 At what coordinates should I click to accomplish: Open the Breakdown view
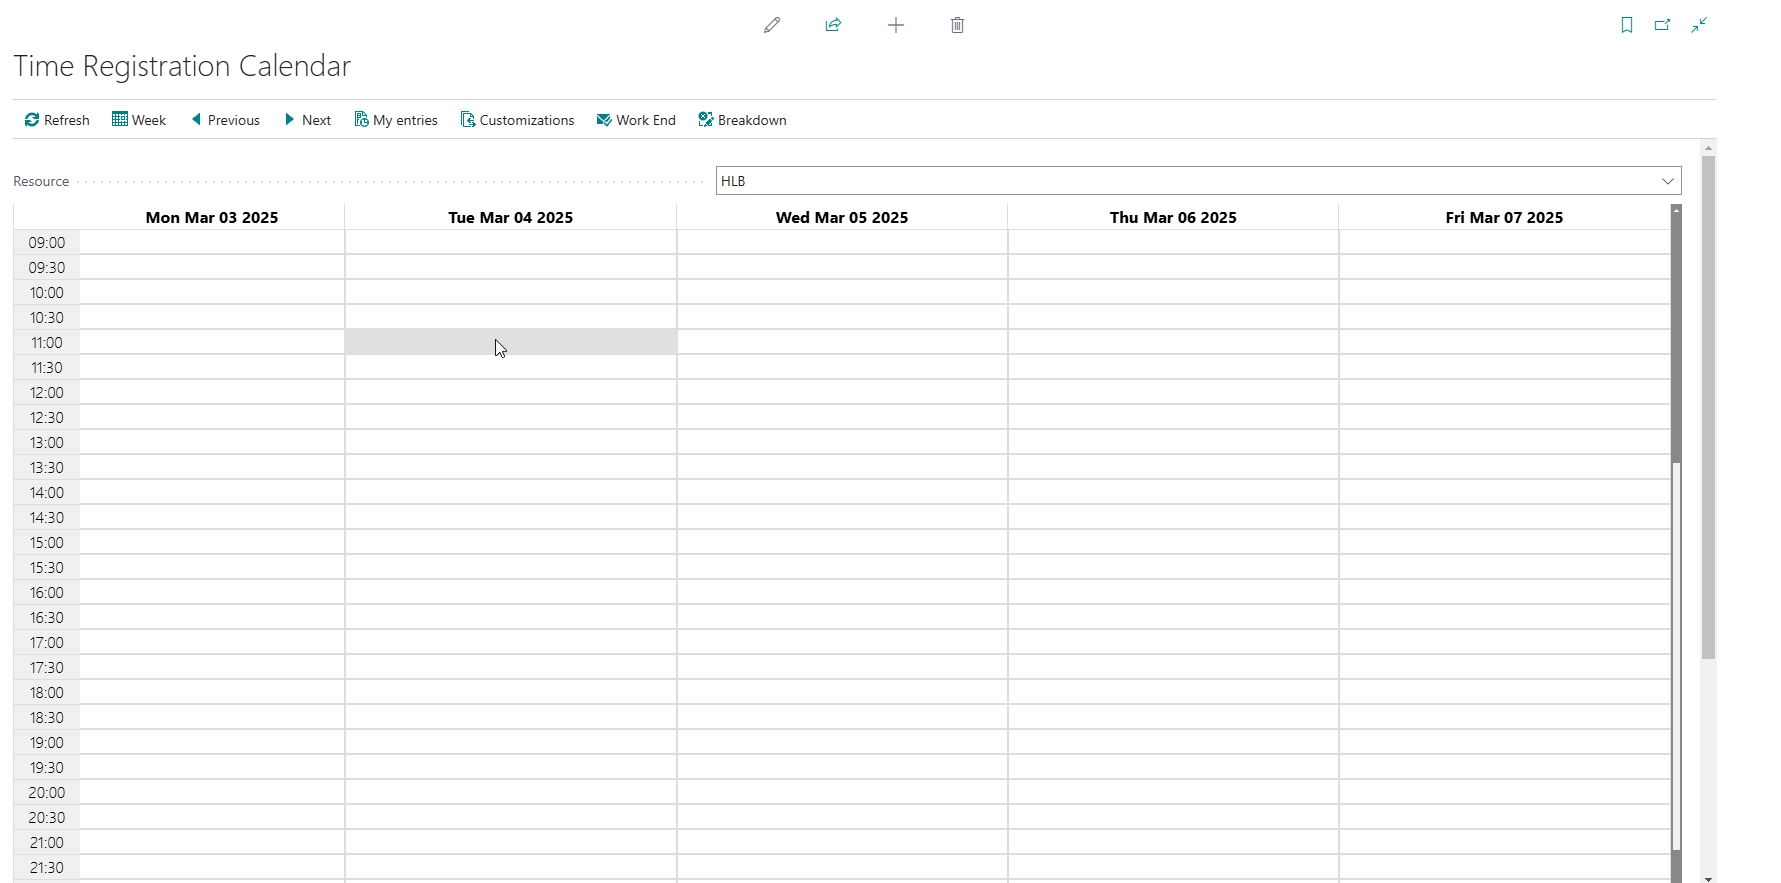pyautogui.click(x=742, y=120)
